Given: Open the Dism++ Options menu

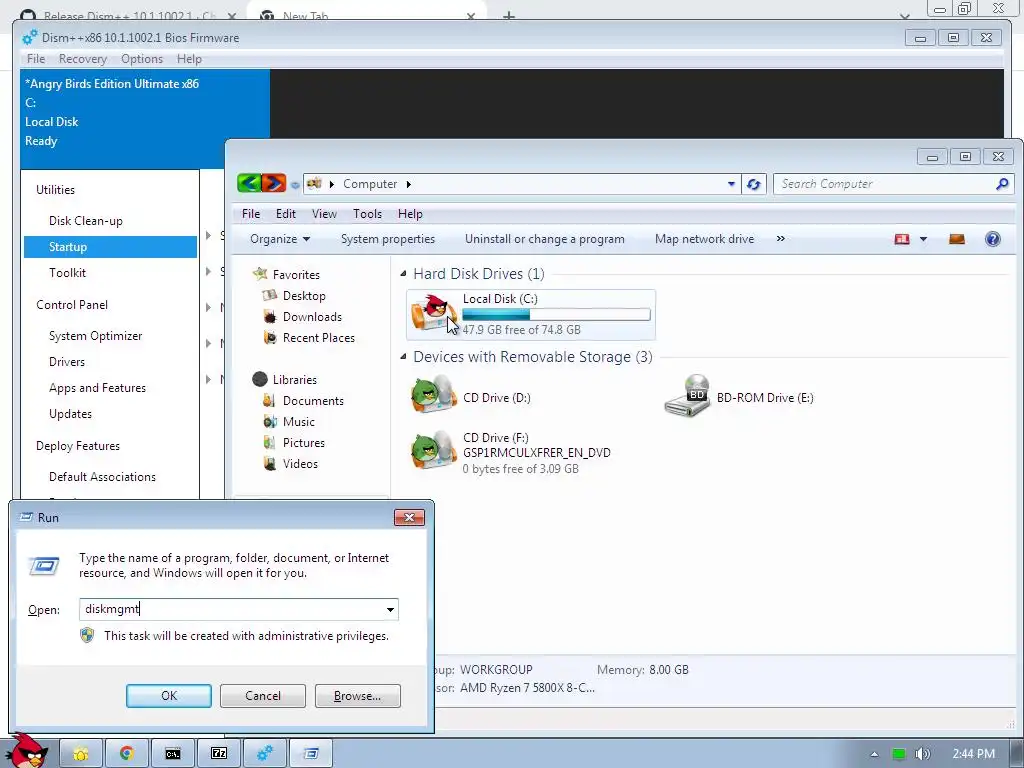Looking at the screenshot, I should pyautogui.click(x=142, y=59).
